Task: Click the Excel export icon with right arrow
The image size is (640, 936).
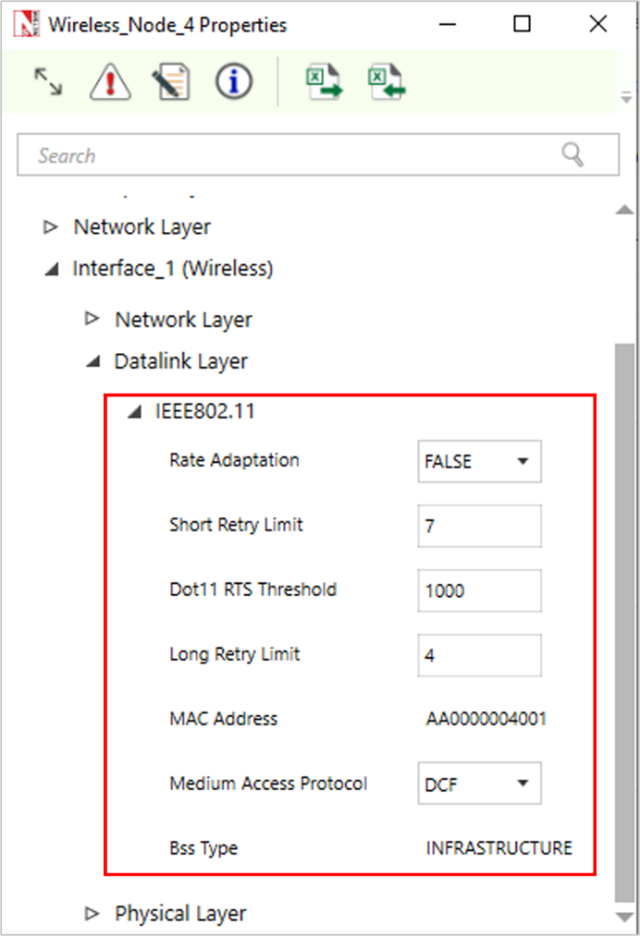Action: [x=323, y=82]
